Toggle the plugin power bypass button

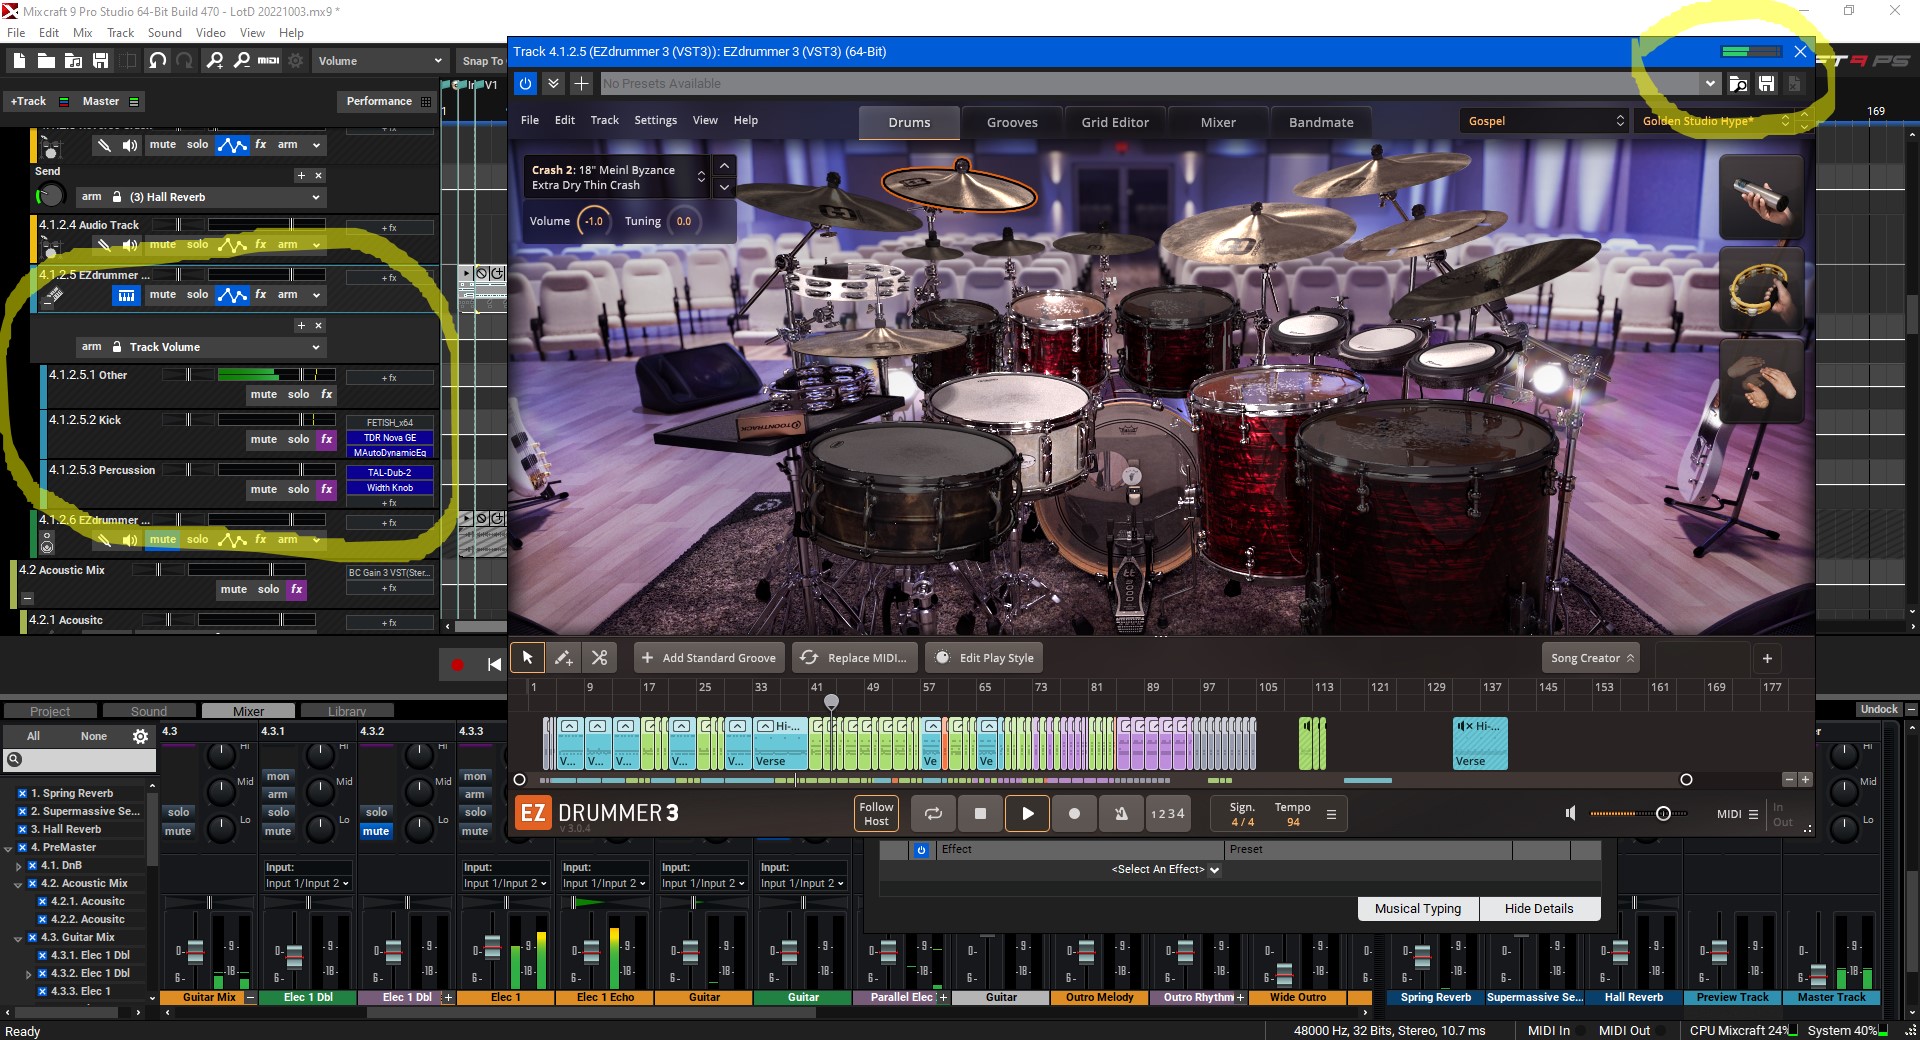tap(525, 83)
